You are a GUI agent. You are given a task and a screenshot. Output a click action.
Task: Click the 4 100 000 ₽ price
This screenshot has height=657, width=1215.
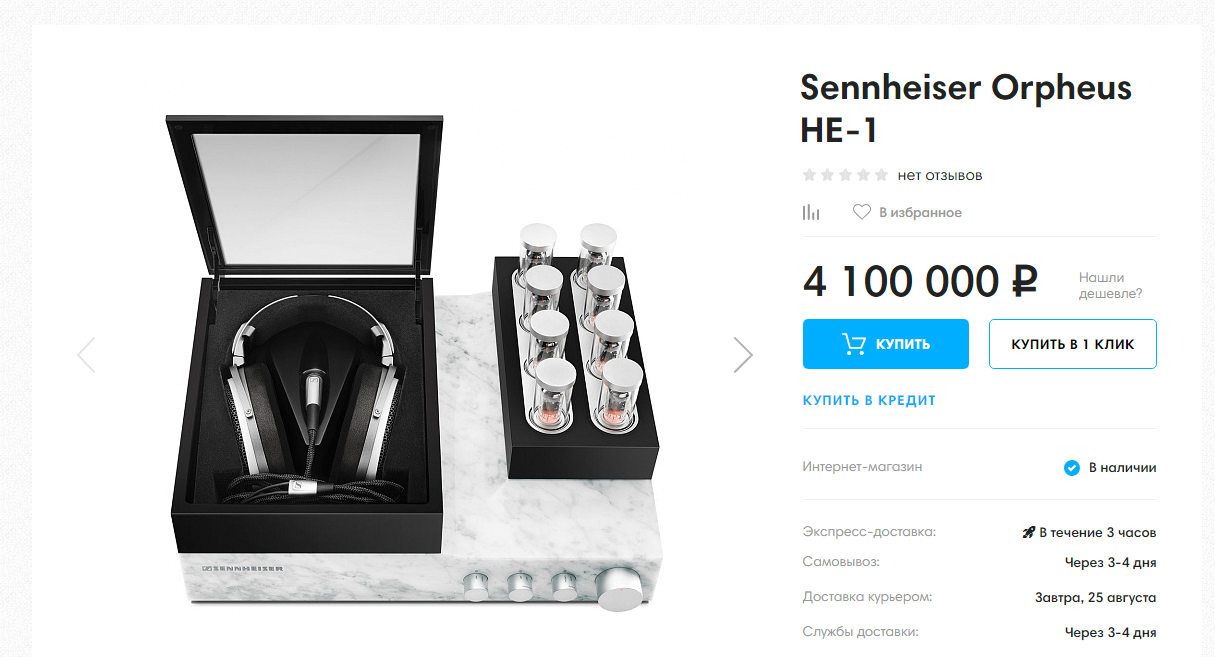pyautogui.click(x=920, y=282)
